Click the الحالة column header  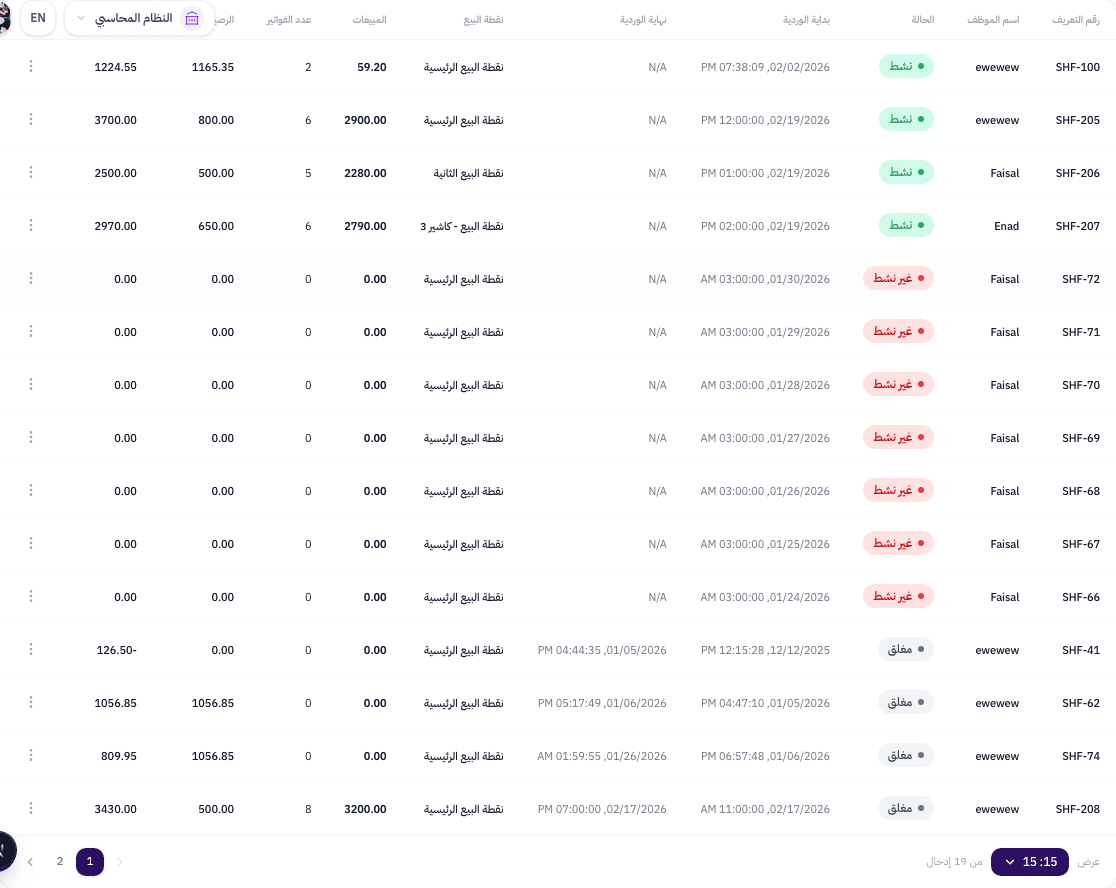pyautogui.click(x=922, y=20)
